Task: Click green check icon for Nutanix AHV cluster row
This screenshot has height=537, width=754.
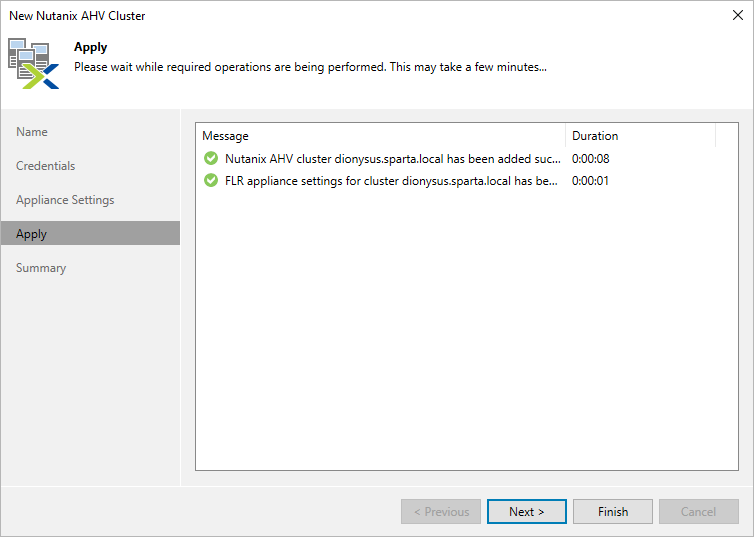Action: [x=211, y=158]
